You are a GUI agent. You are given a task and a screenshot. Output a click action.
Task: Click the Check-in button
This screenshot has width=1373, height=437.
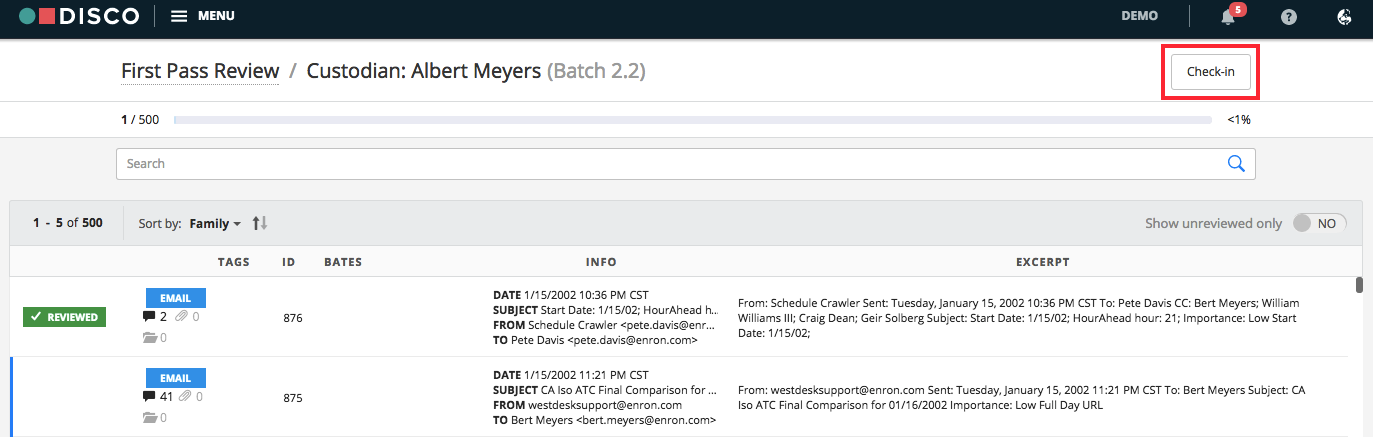(x=1210, y=71)
